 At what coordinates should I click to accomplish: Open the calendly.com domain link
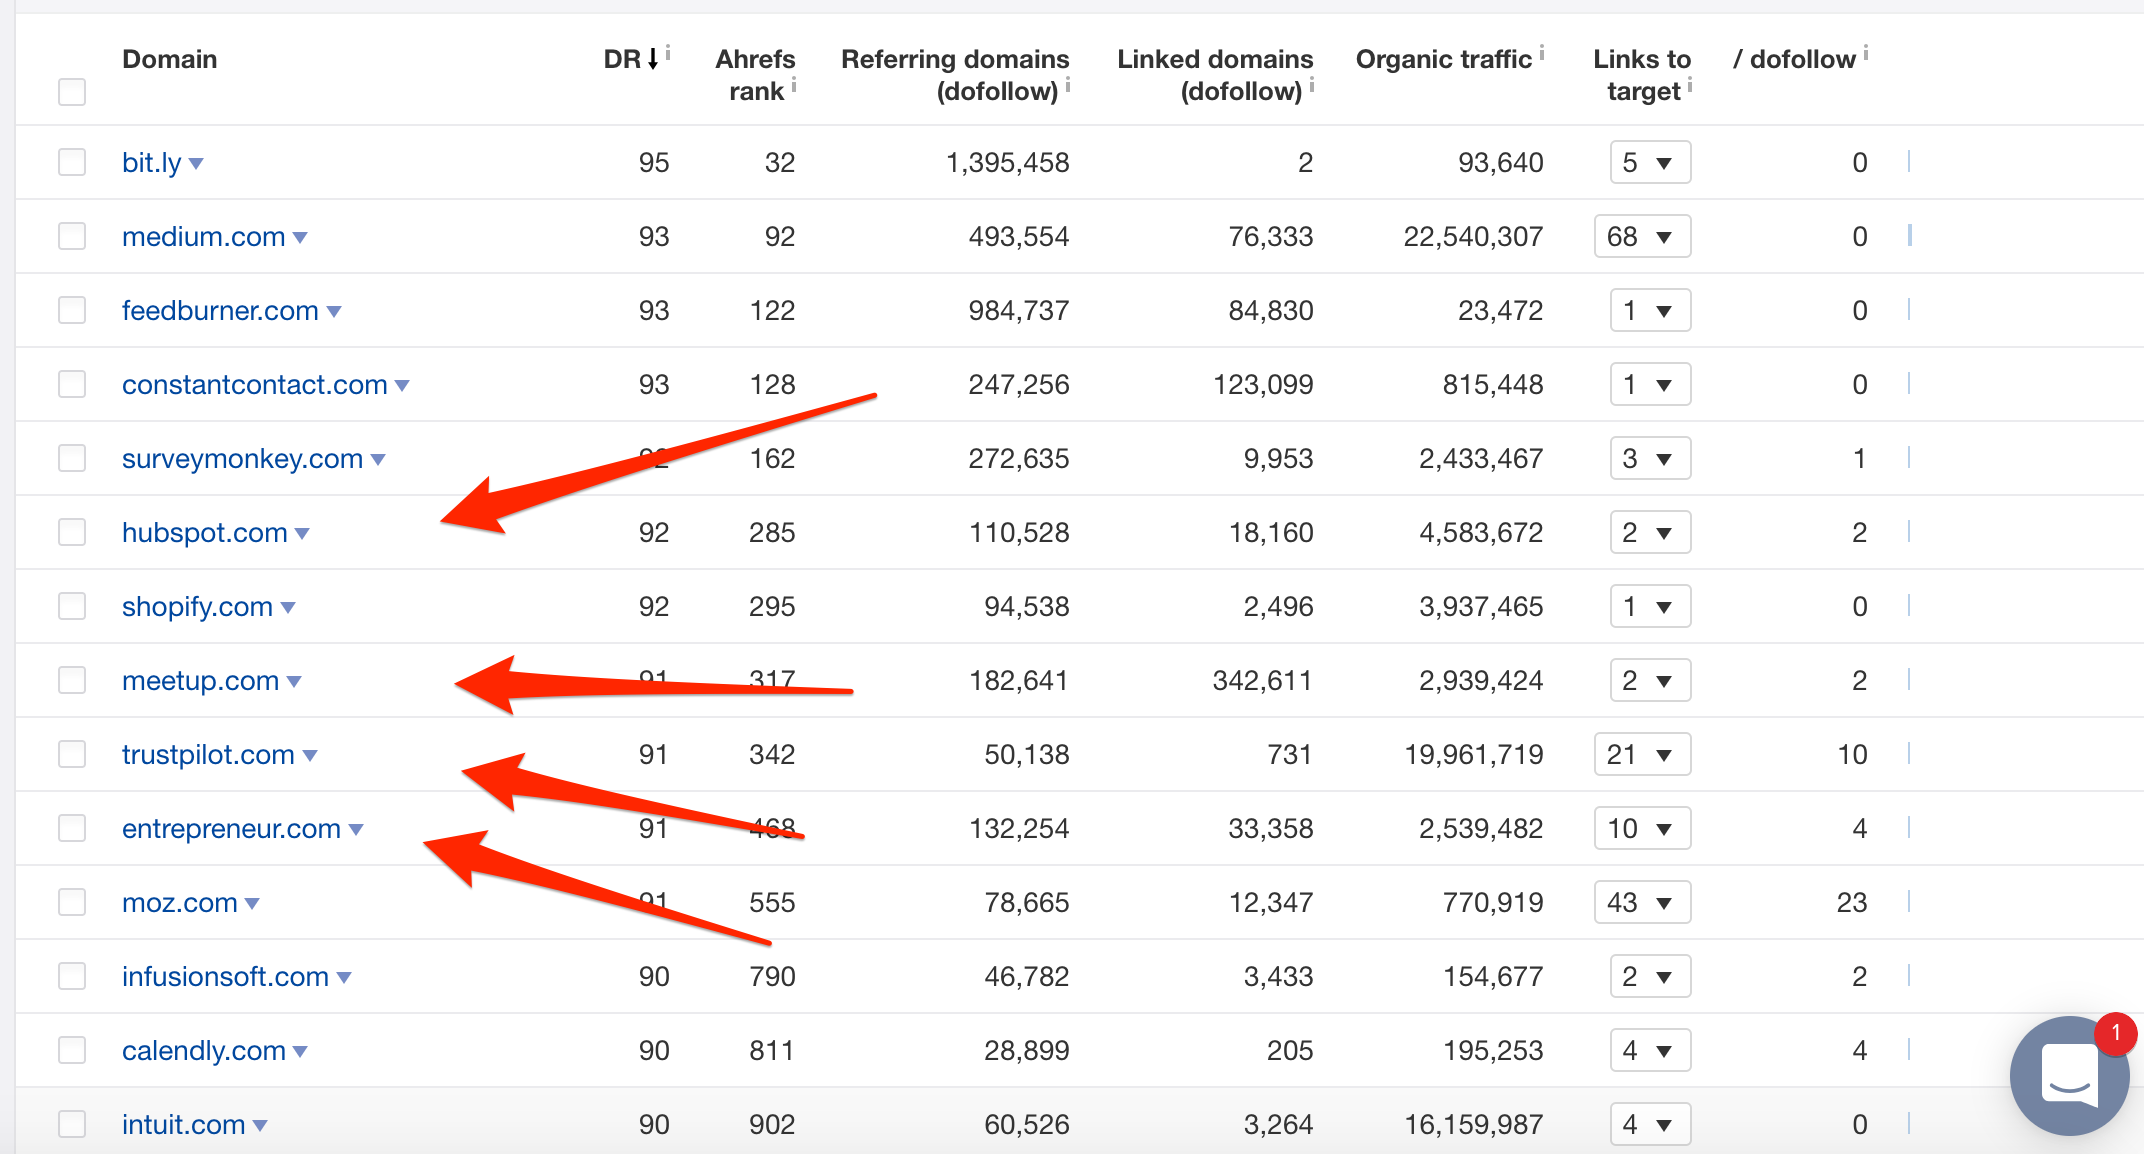coord(204,1050)
